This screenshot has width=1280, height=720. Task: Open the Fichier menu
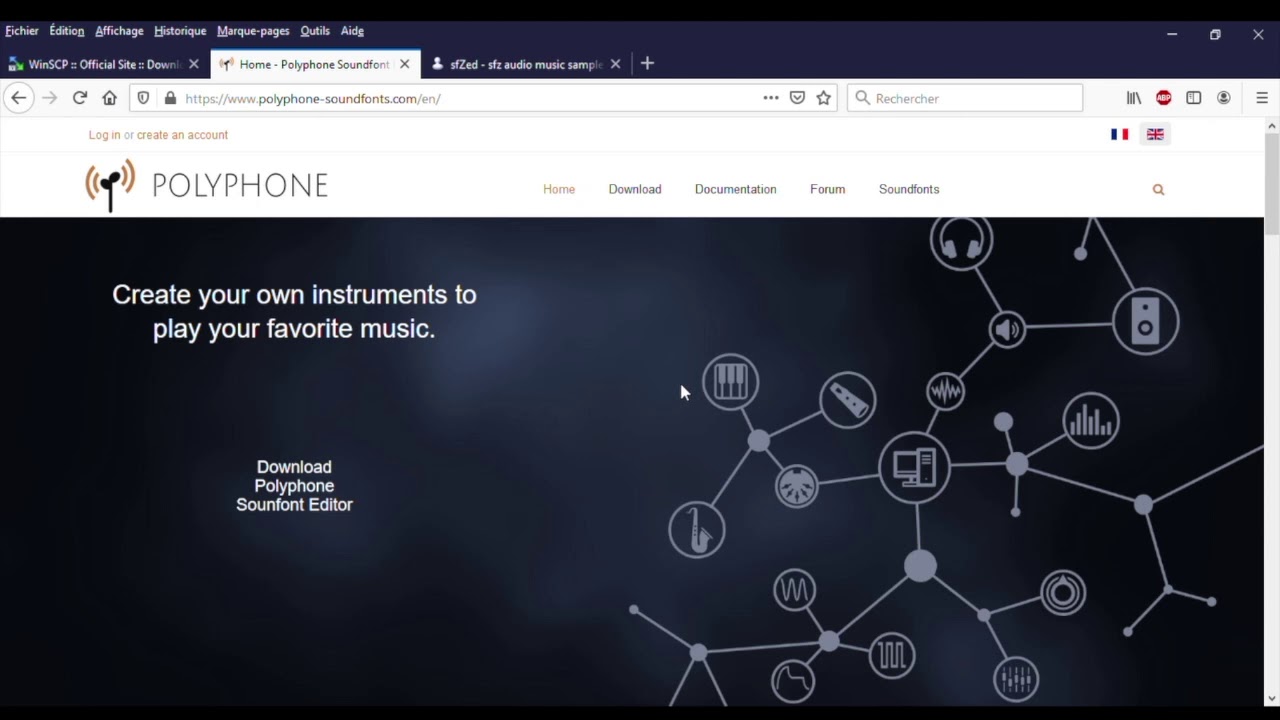22,31
